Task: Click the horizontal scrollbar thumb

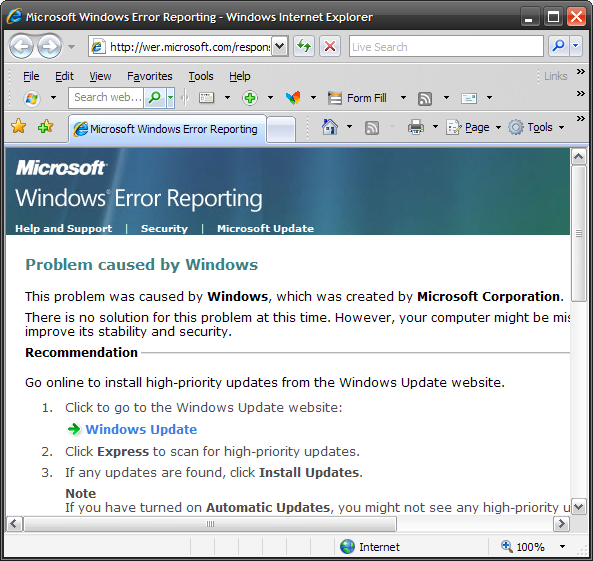Action: point(210,524)
